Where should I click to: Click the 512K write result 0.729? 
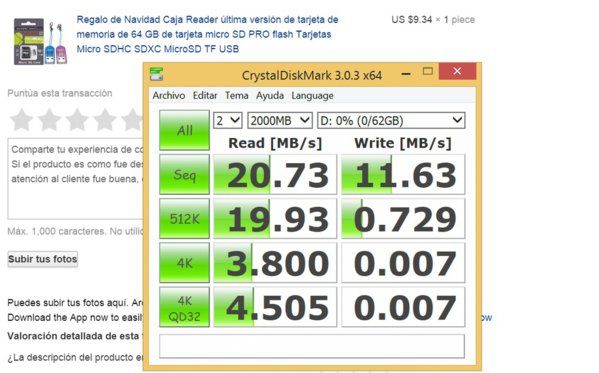(403, 218)
